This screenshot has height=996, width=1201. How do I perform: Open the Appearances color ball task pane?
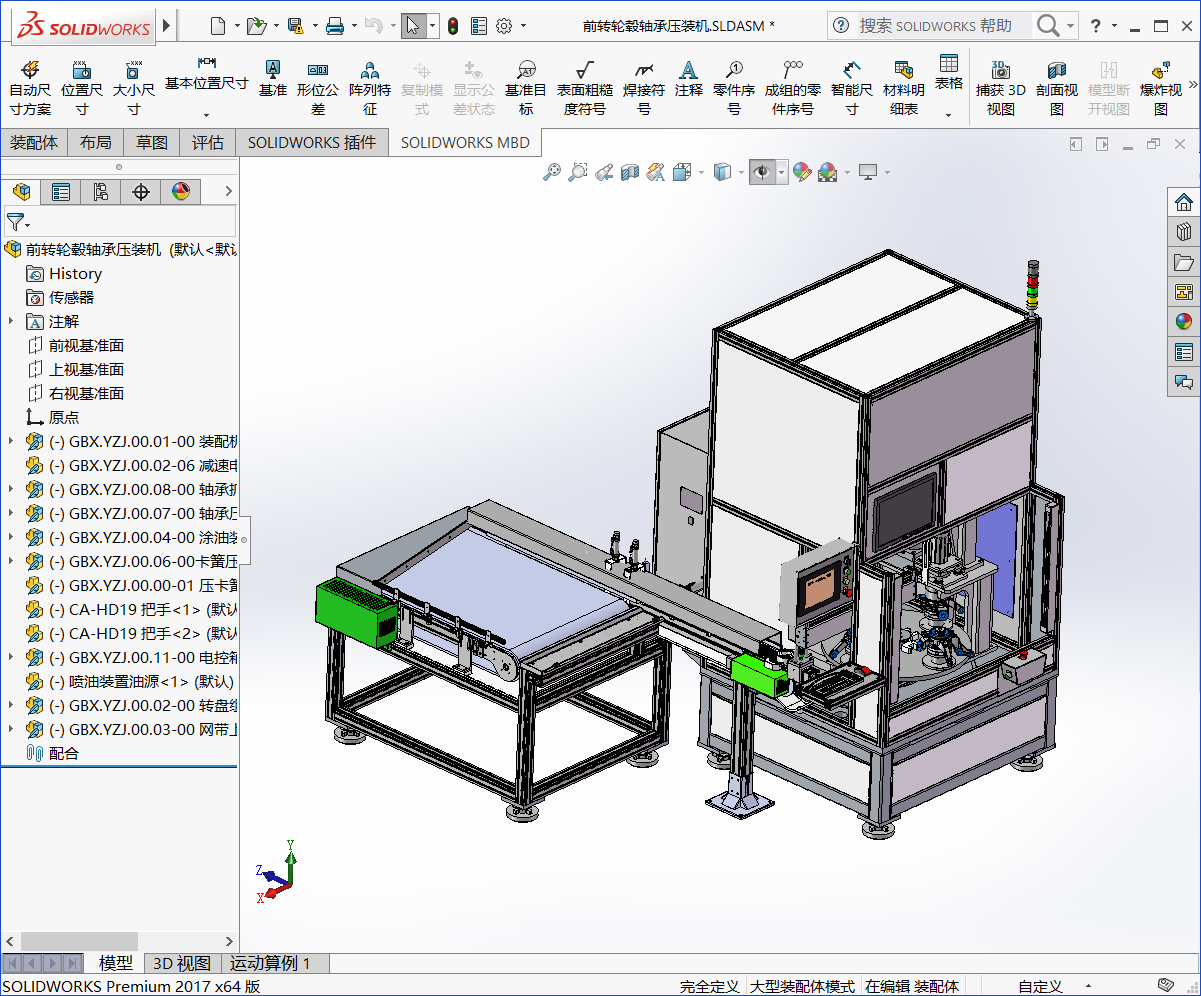1184,321
